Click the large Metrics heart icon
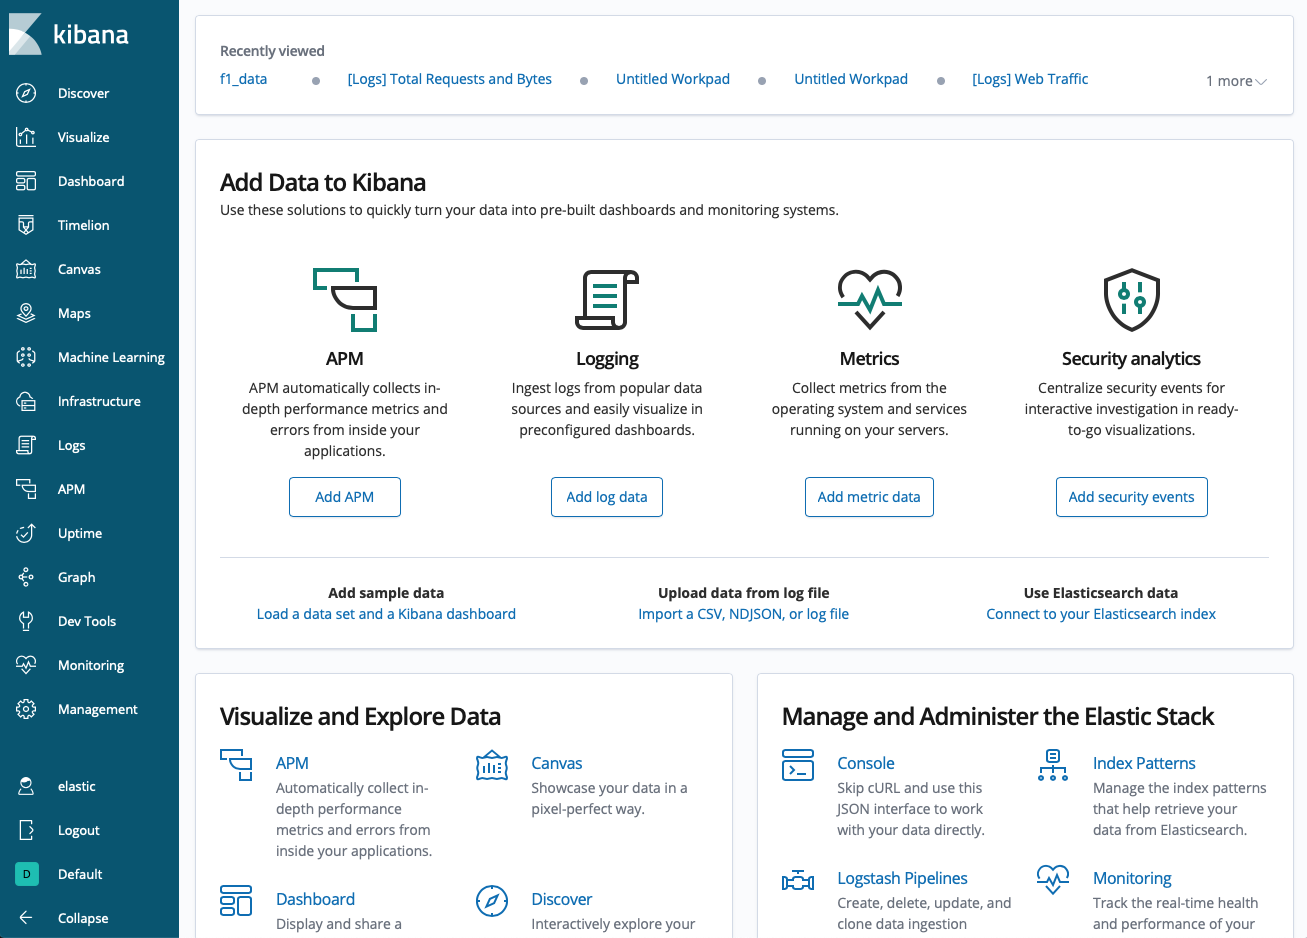The width and height of the screenshot is (1307, 938). click(x=869, y=299)
